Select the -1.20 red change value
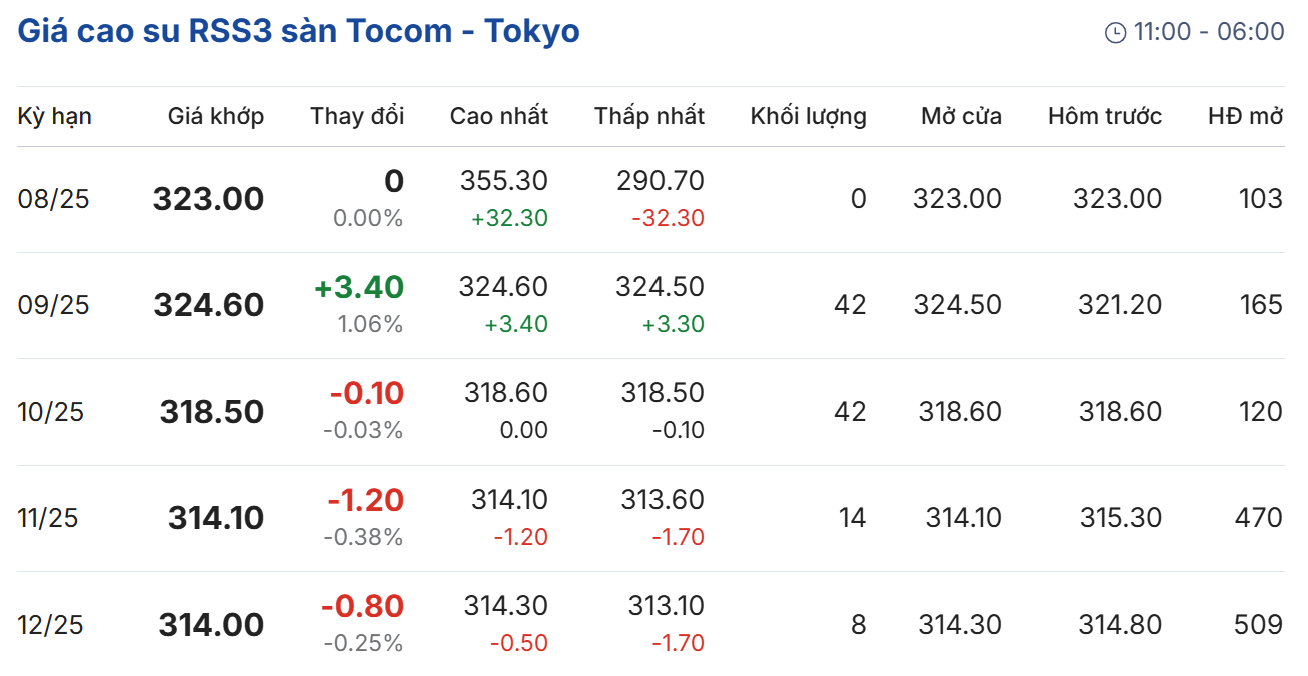Screen dimensions: 1308x676 [x=366, y=500]
